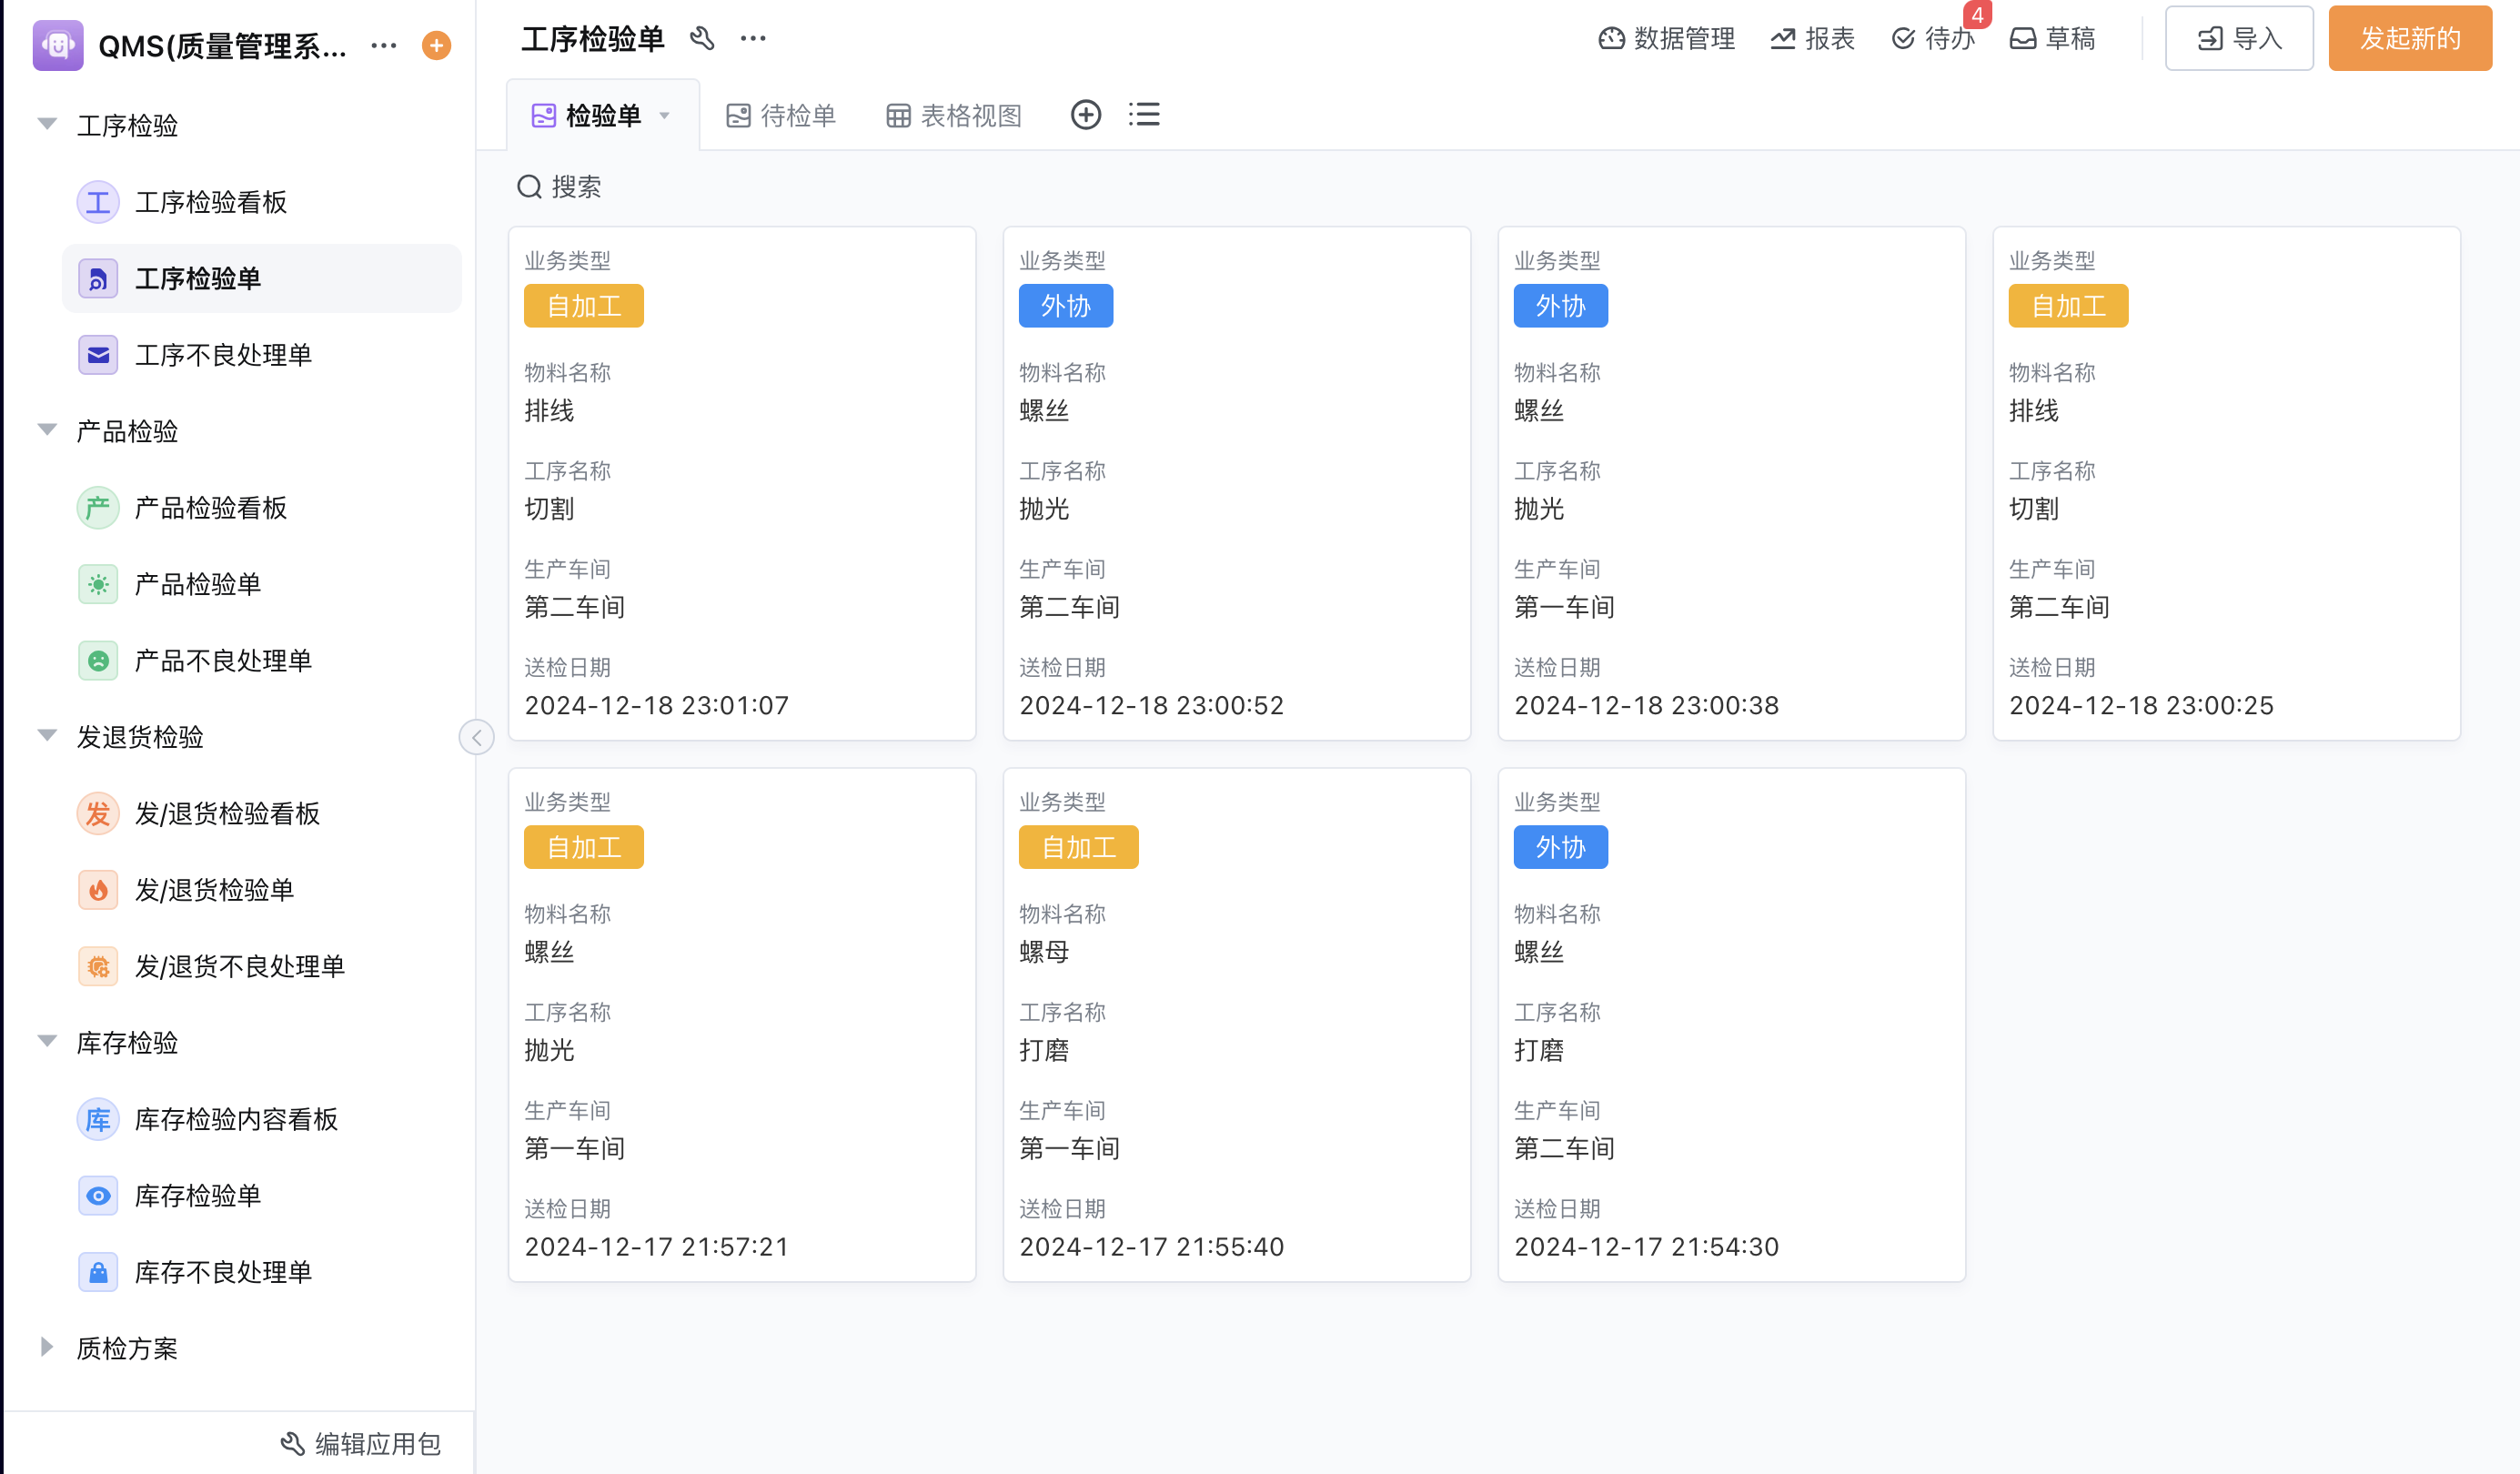Collapse the sidebar with arrow handle
Image resolution: width=2520 pixels, height=1474 pixels.
[x=477, y=737]
